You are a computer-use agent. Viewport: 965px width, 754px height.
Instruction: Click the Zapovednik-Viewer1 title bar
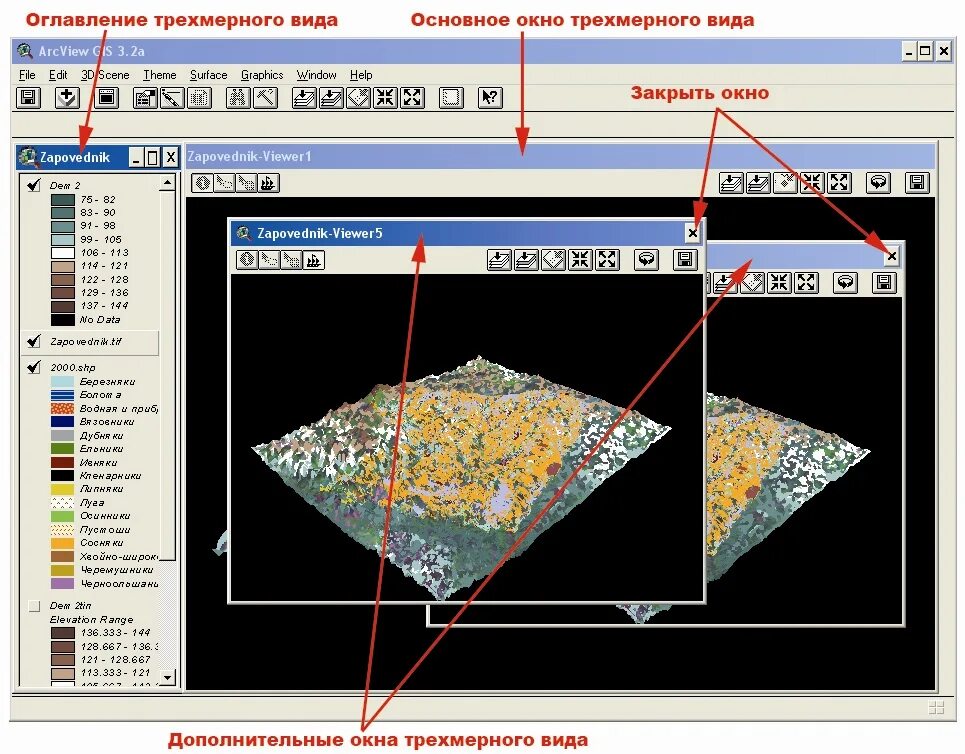[560, 156]
